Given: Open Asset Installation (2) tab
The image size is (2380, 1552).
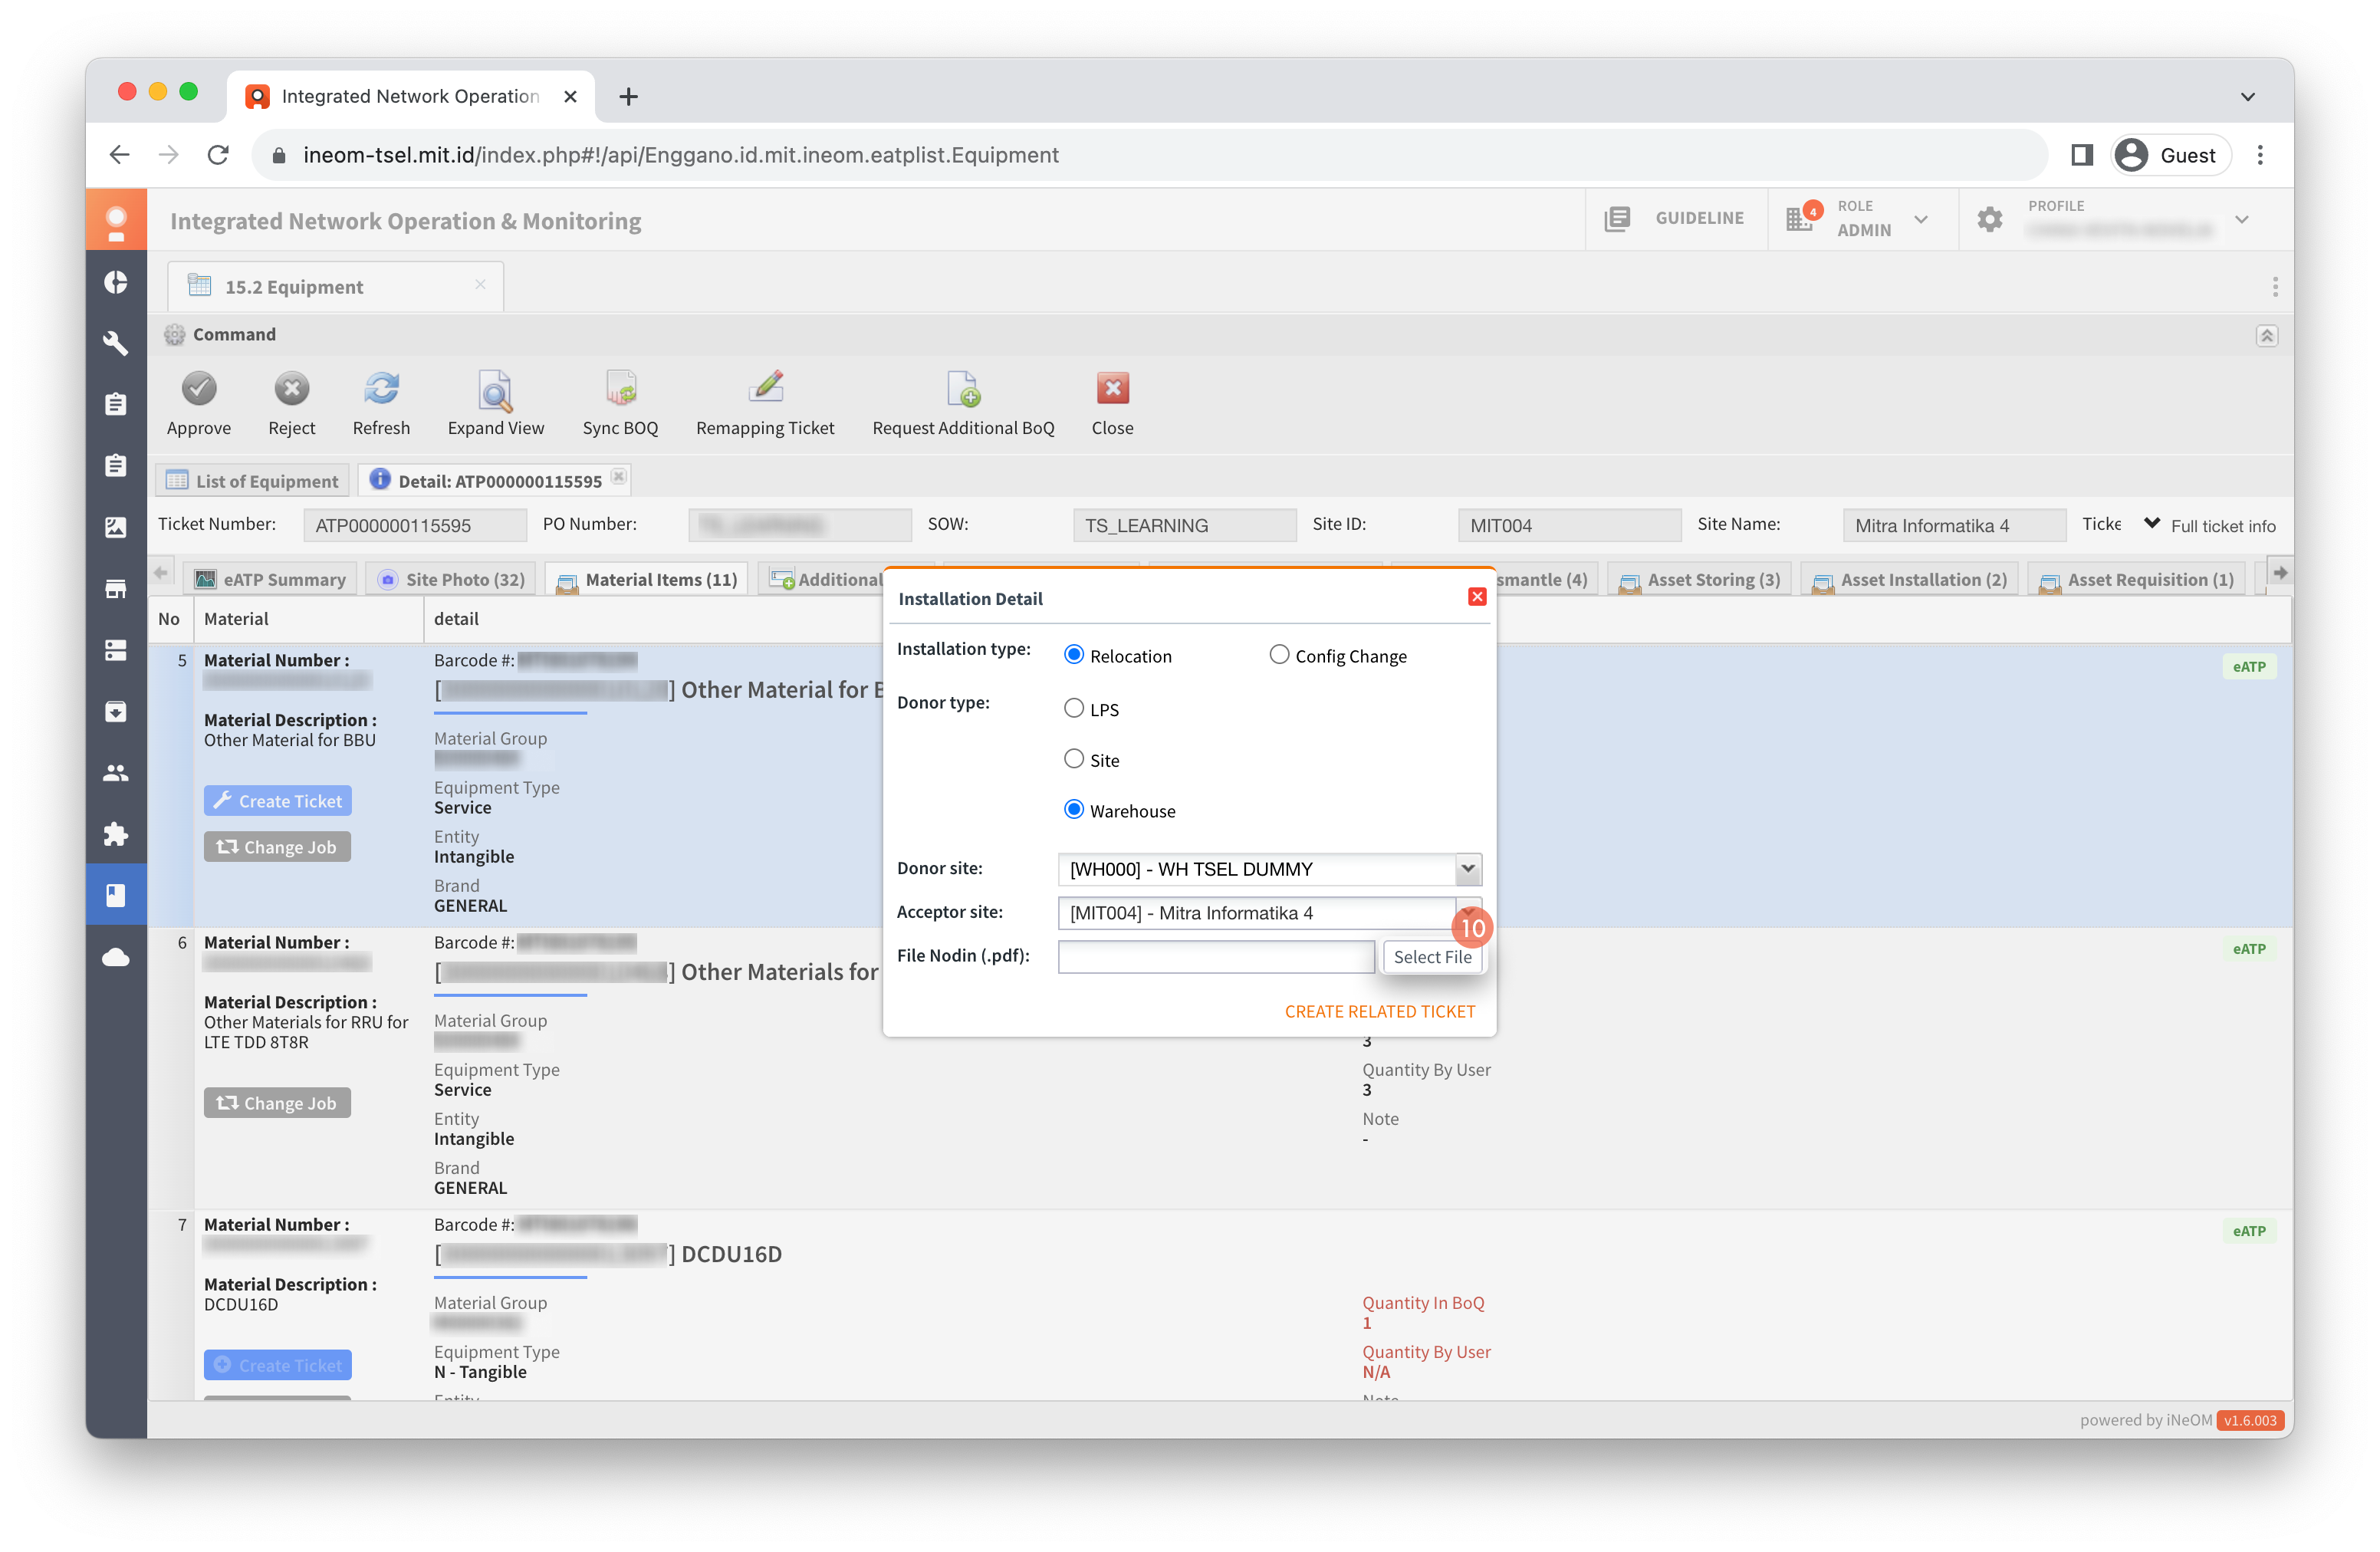Looking at the screenshot, I should (x=1909, y=579).
